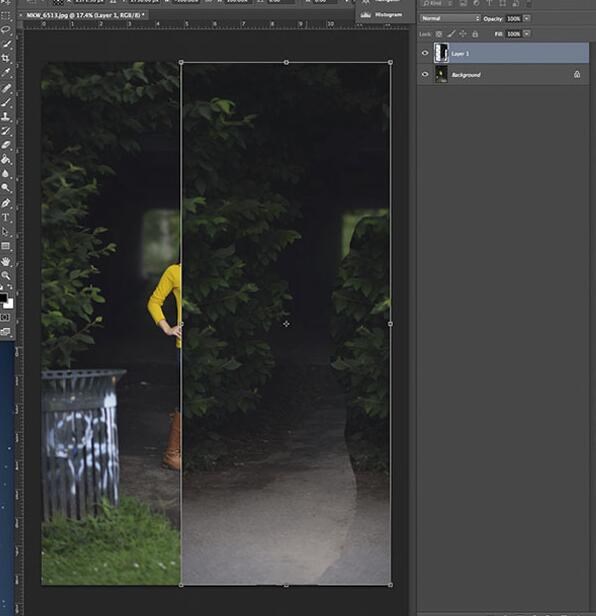This screenshot has width=596, height=616.
Task: Select the Zoom tool in toolbar
Action: pyautogui.click(x=6, y=275)
